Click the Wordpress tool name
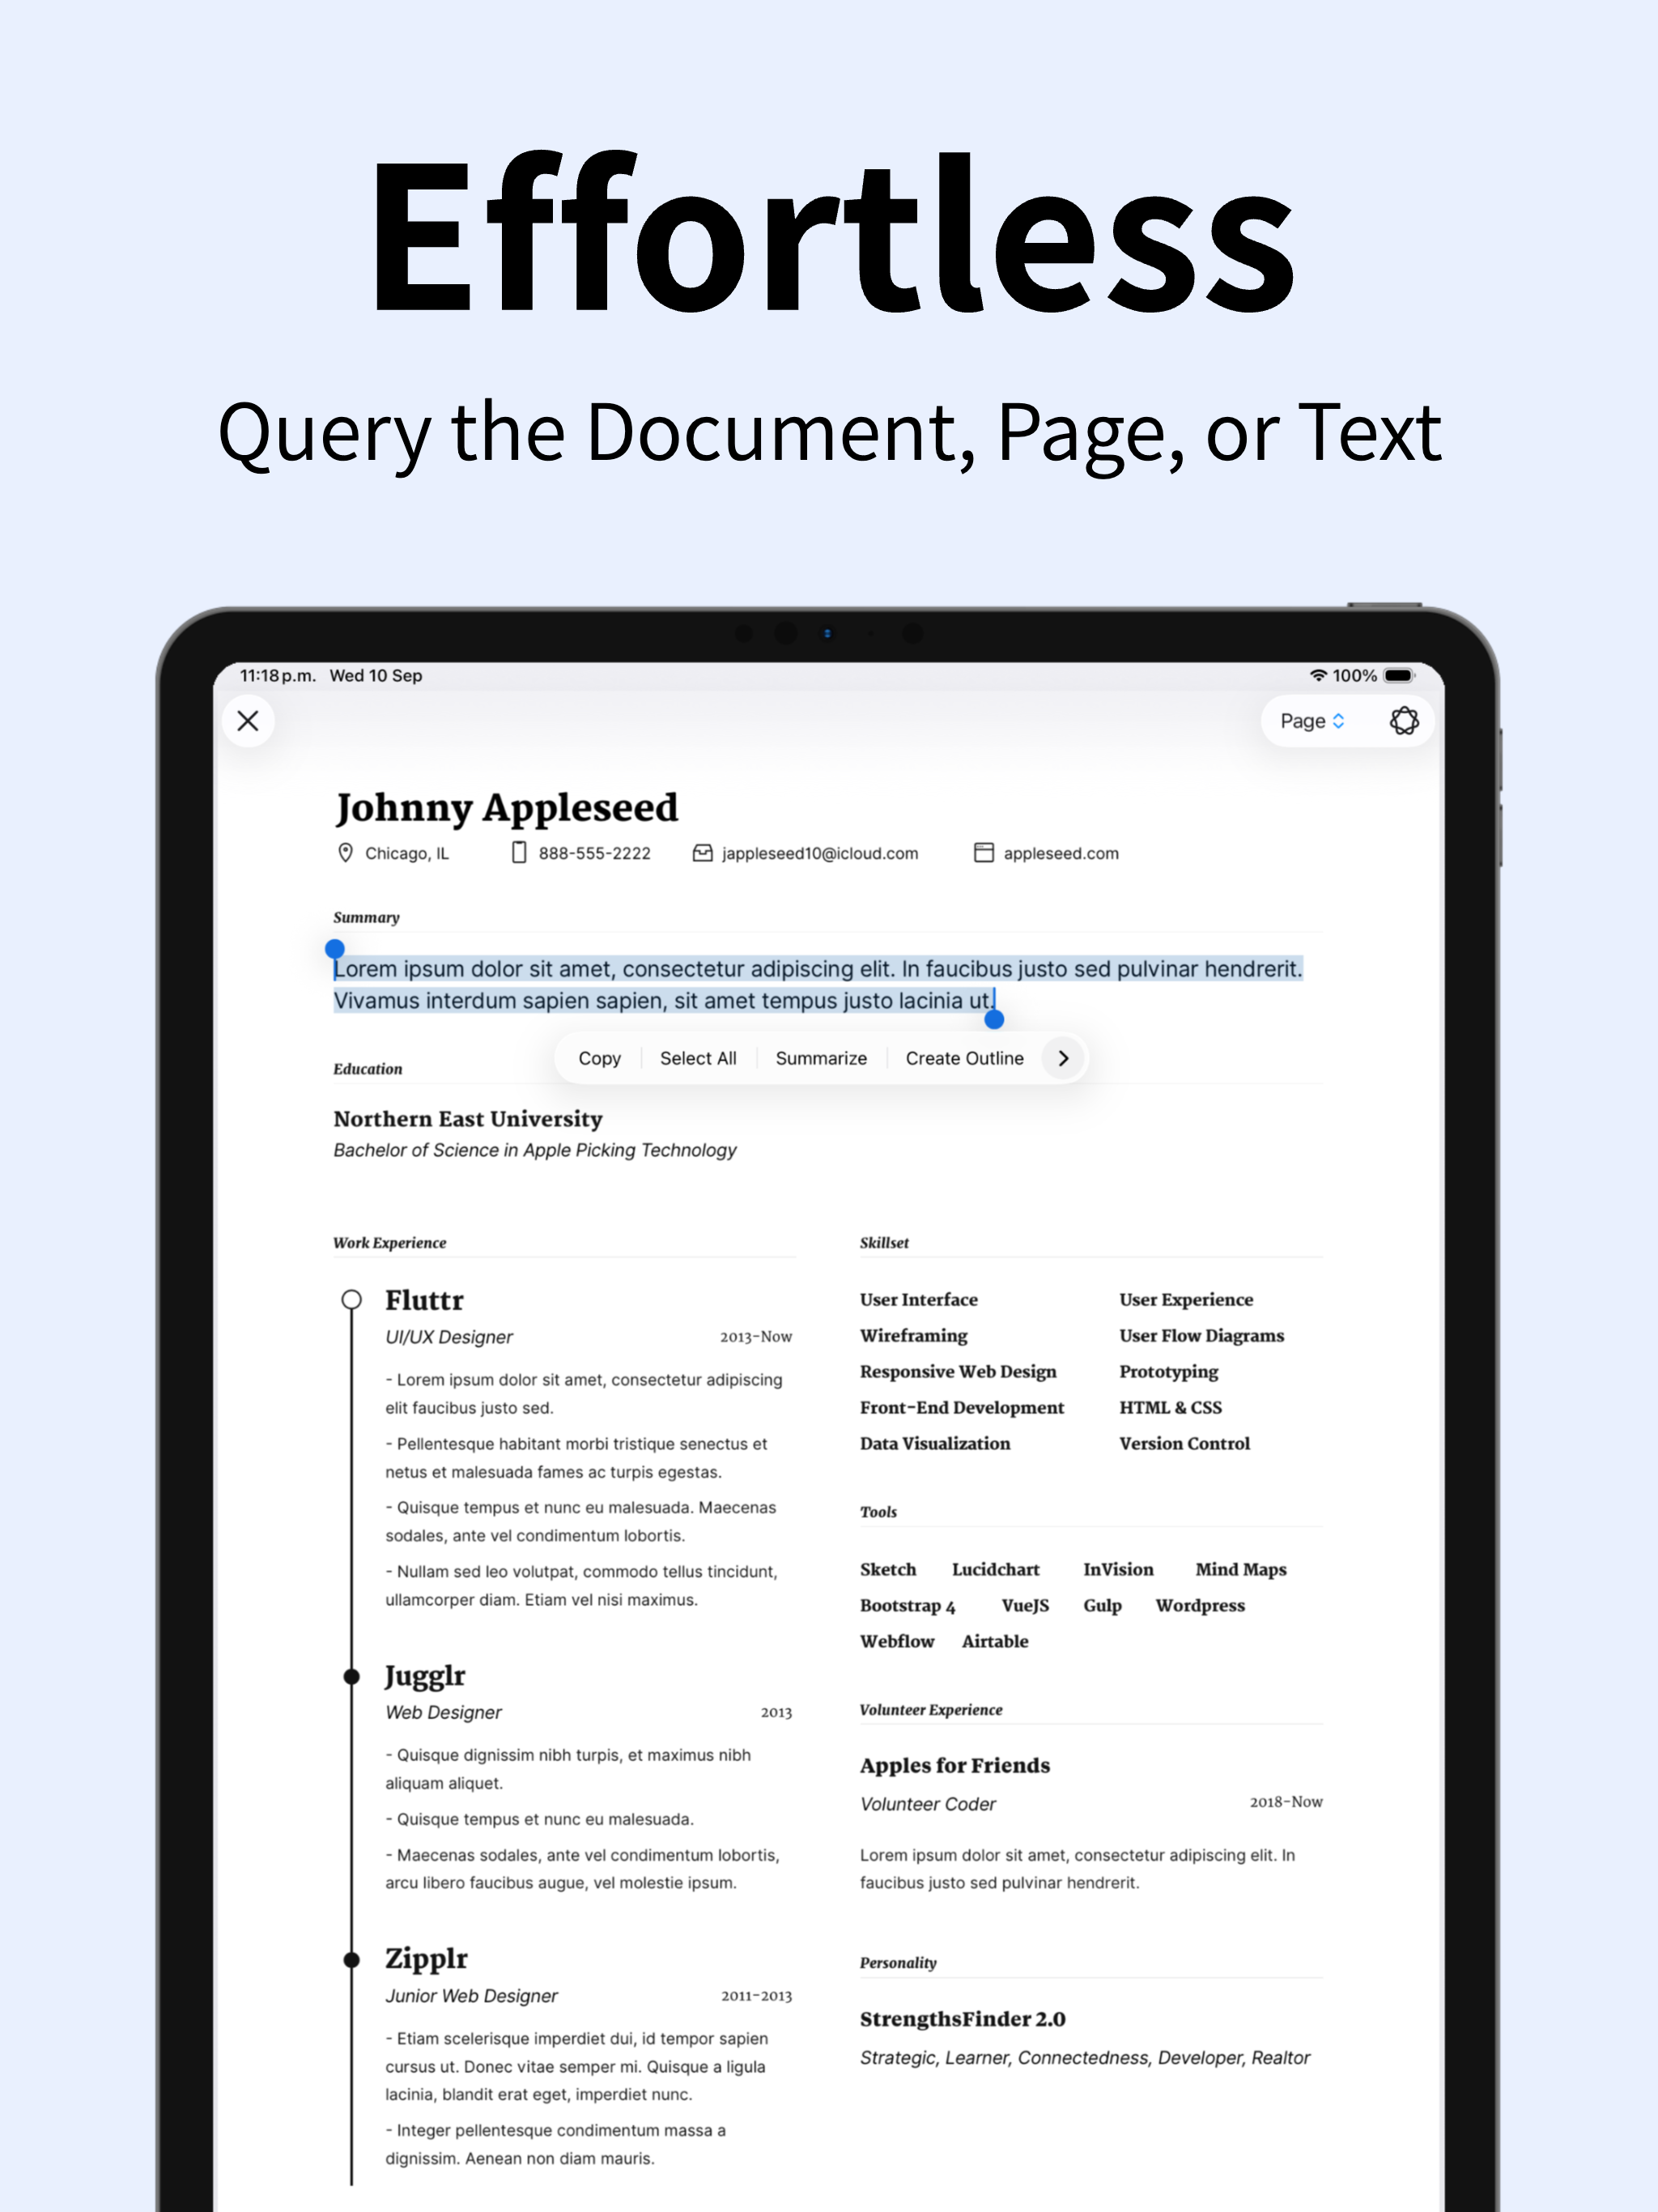 [1201, 1606]
